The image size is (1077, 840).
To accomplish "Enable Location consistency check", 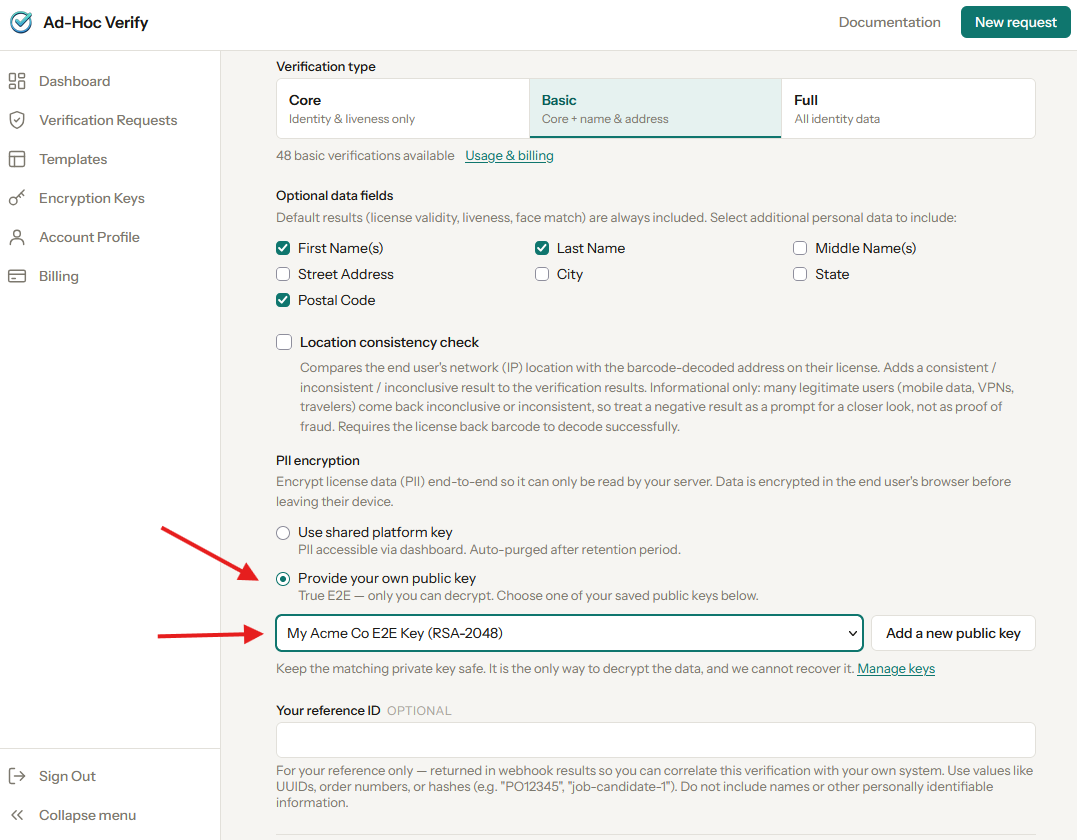I will [284, 342].
